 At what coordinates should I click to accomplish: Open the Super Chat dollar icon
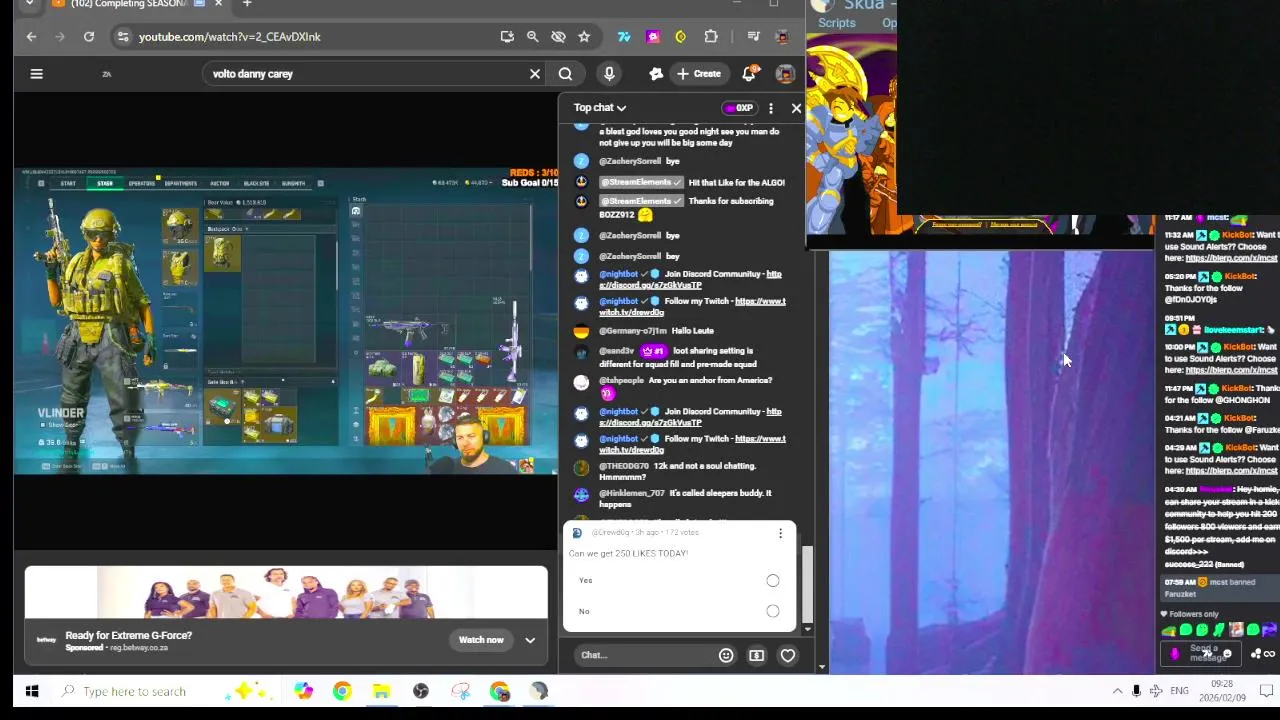[756, 656]
